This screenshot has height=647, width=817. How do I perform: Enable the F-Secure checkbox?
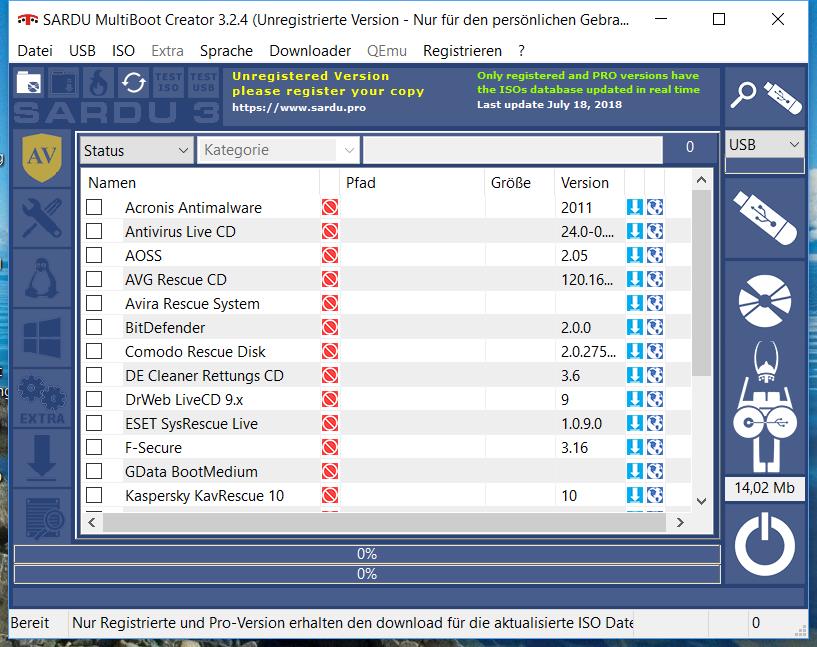(94, 447)
